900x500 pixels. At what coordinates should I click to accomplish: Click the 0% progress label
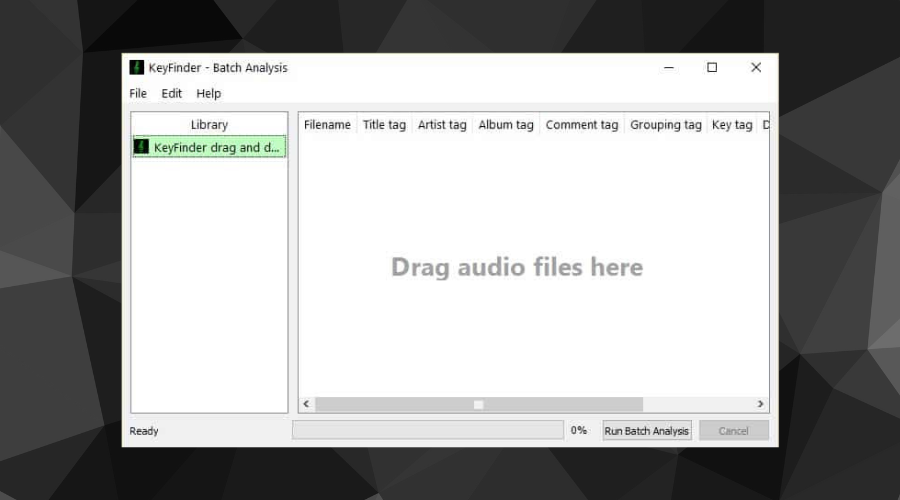579,430
